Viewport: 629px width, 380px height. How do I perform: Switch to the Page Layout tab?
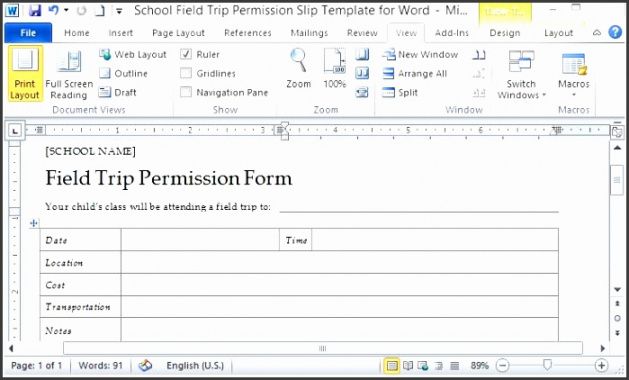click(x=179, y=33)
